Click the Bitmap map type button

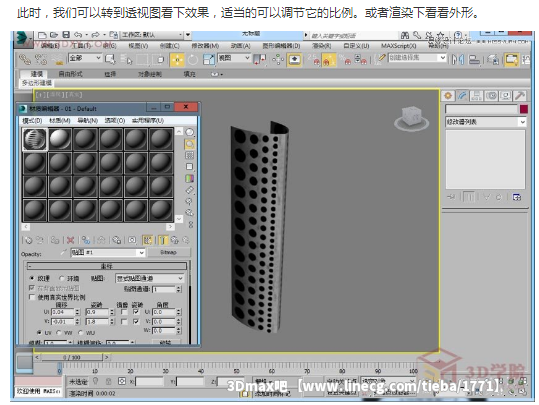coord(168,252)
